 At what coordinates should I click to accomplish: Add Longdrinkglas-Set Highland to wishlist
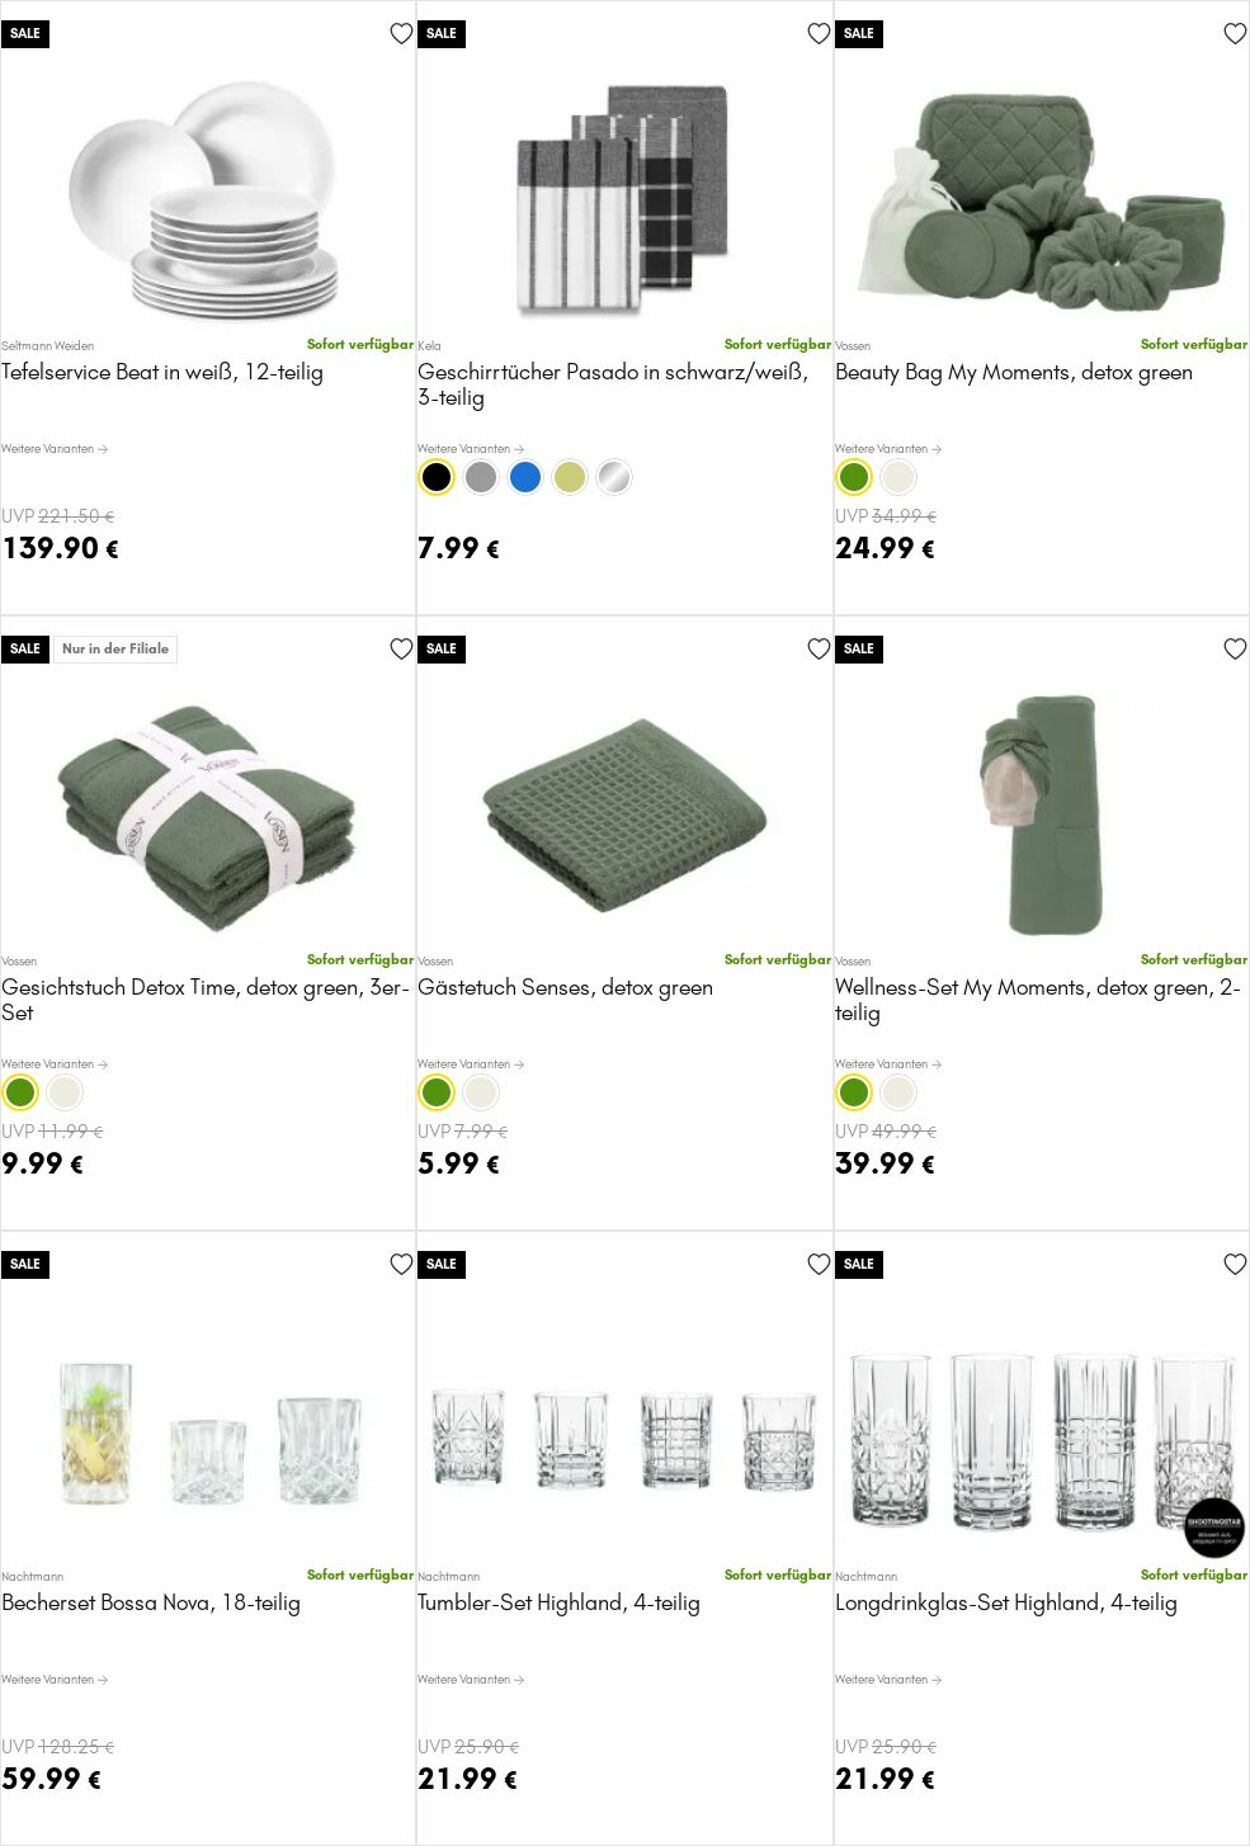(x=1235, y=1264)
